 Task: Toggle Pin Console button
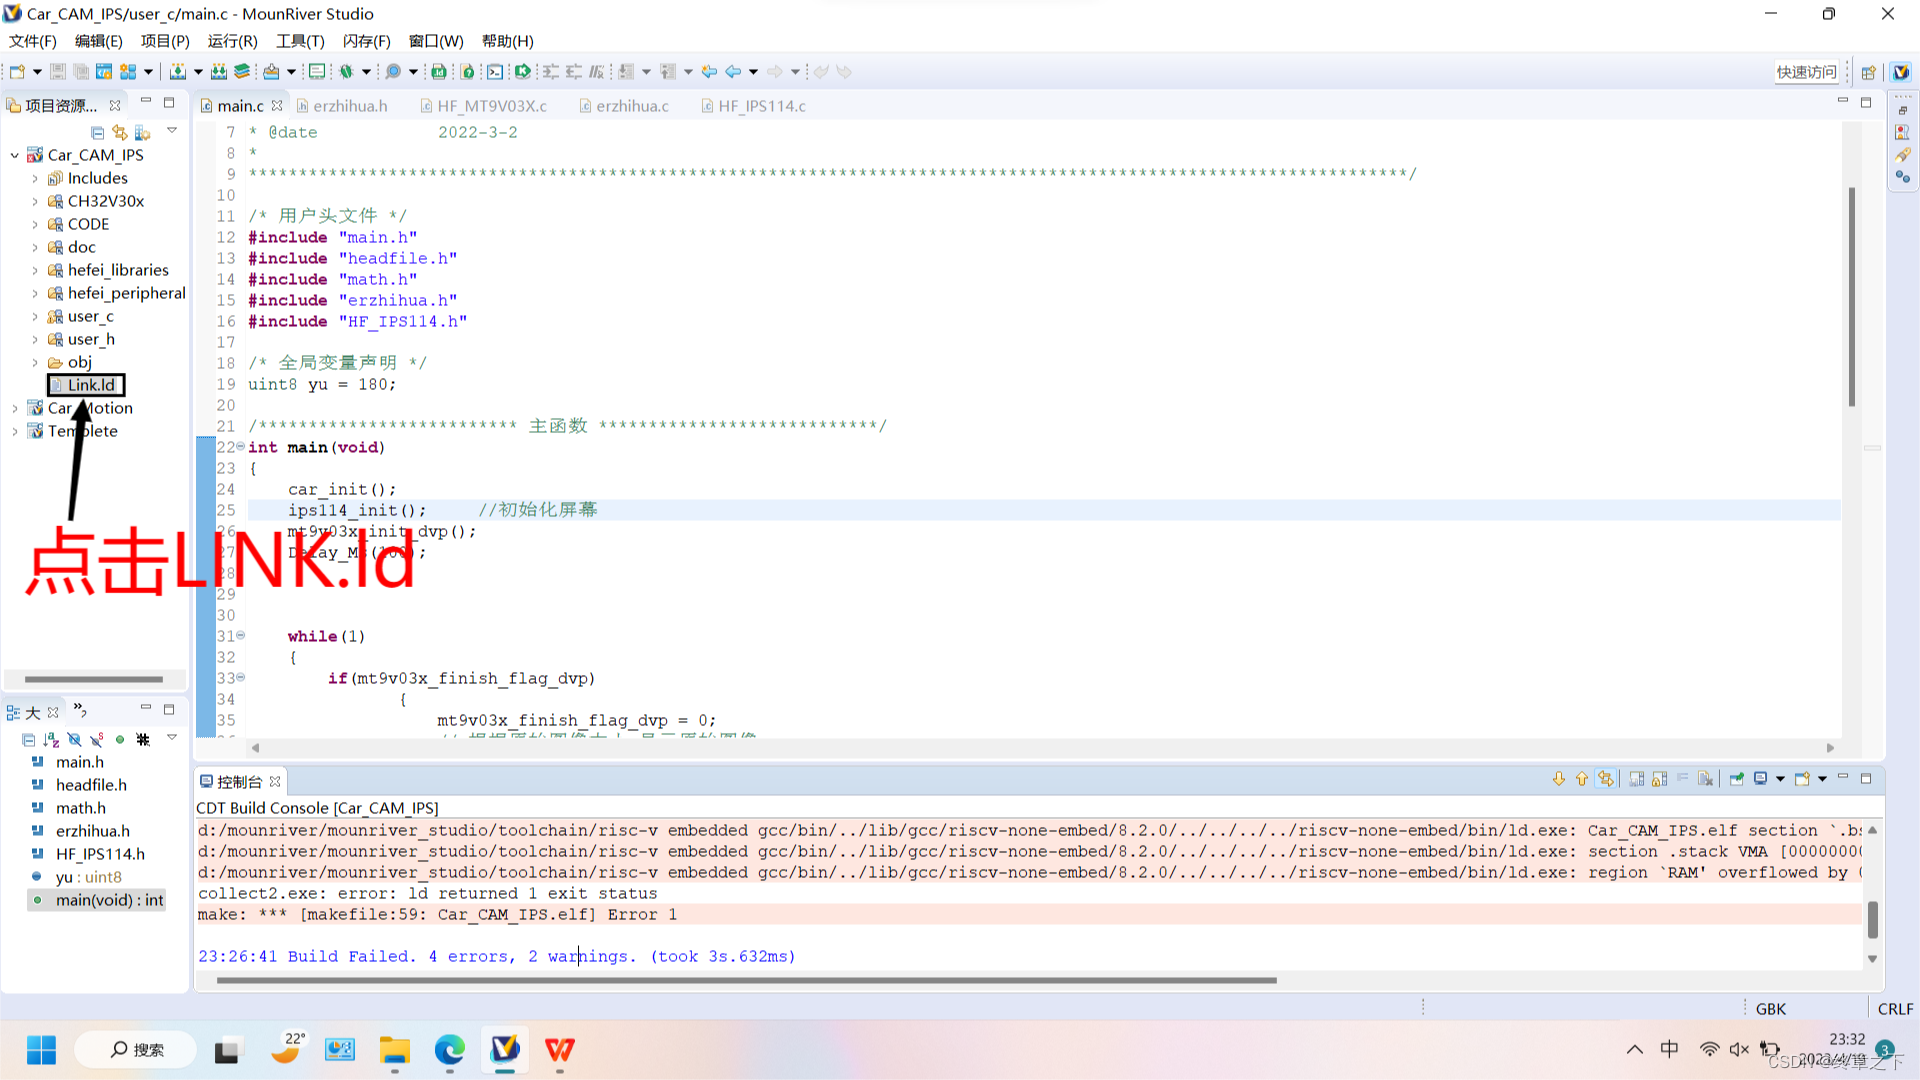coord(1736,779)
